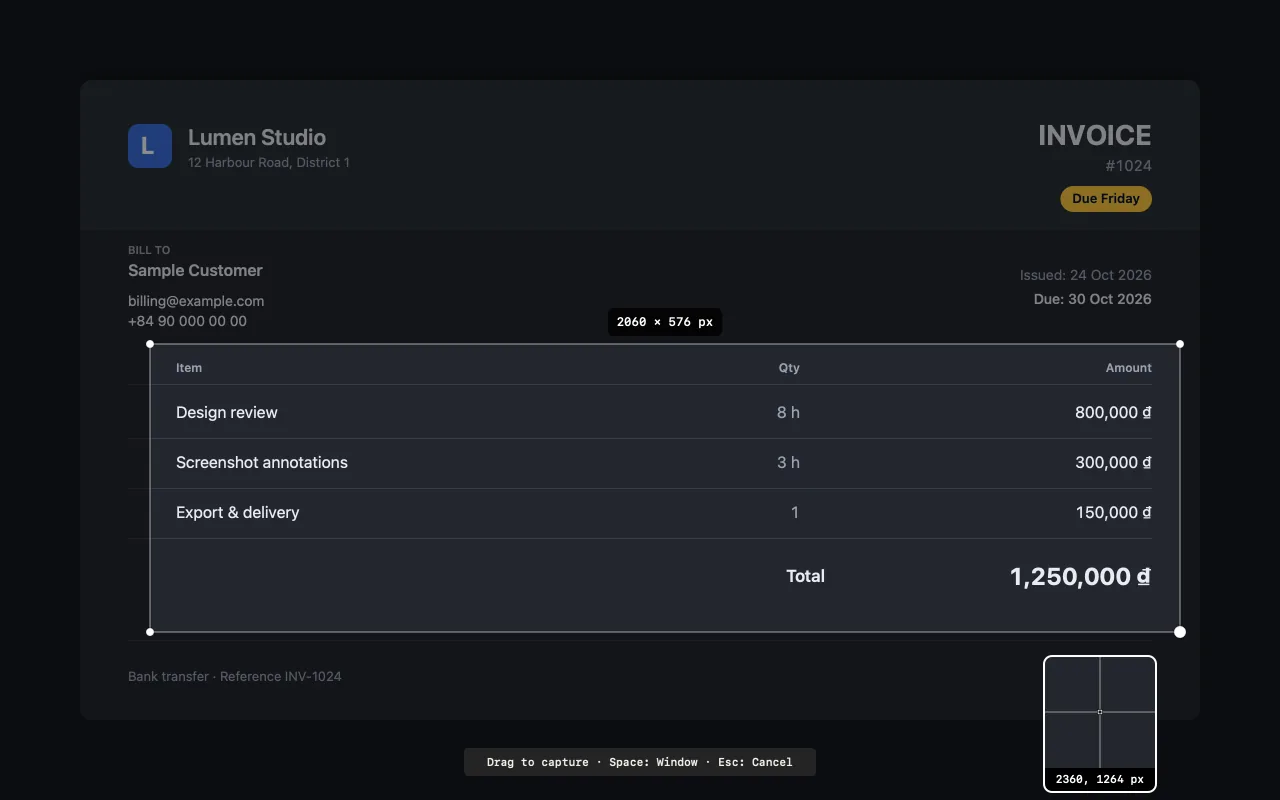The width and height of the screenshot is (1280, 800).
Task: Click the 'Drag to capture' hint bar
Action: pyautogui.click(x=640, y=762)
